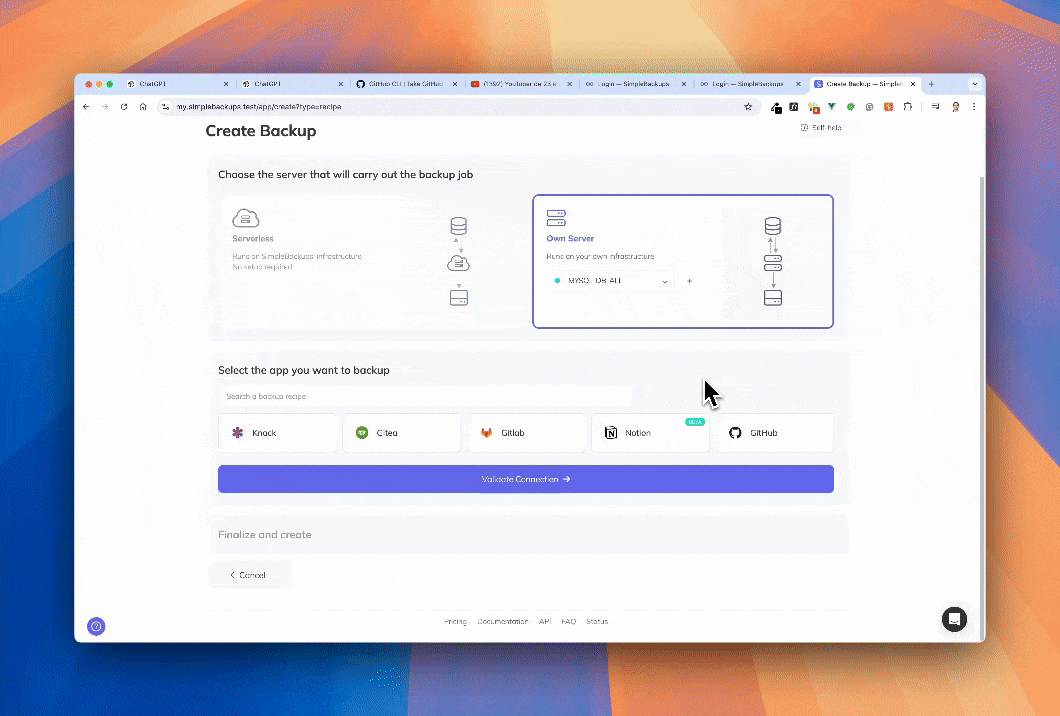1060x716 pixels.
Task: Pick the Gitlab app to back up
Action: (526, 433)
